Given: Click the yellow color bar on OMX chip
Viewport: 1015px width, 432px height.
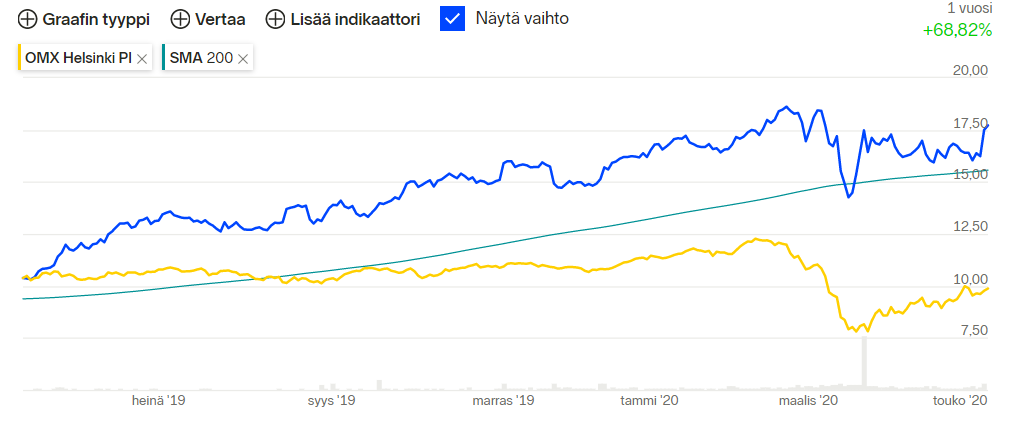Looking at the screenshot, I should 20,58.
